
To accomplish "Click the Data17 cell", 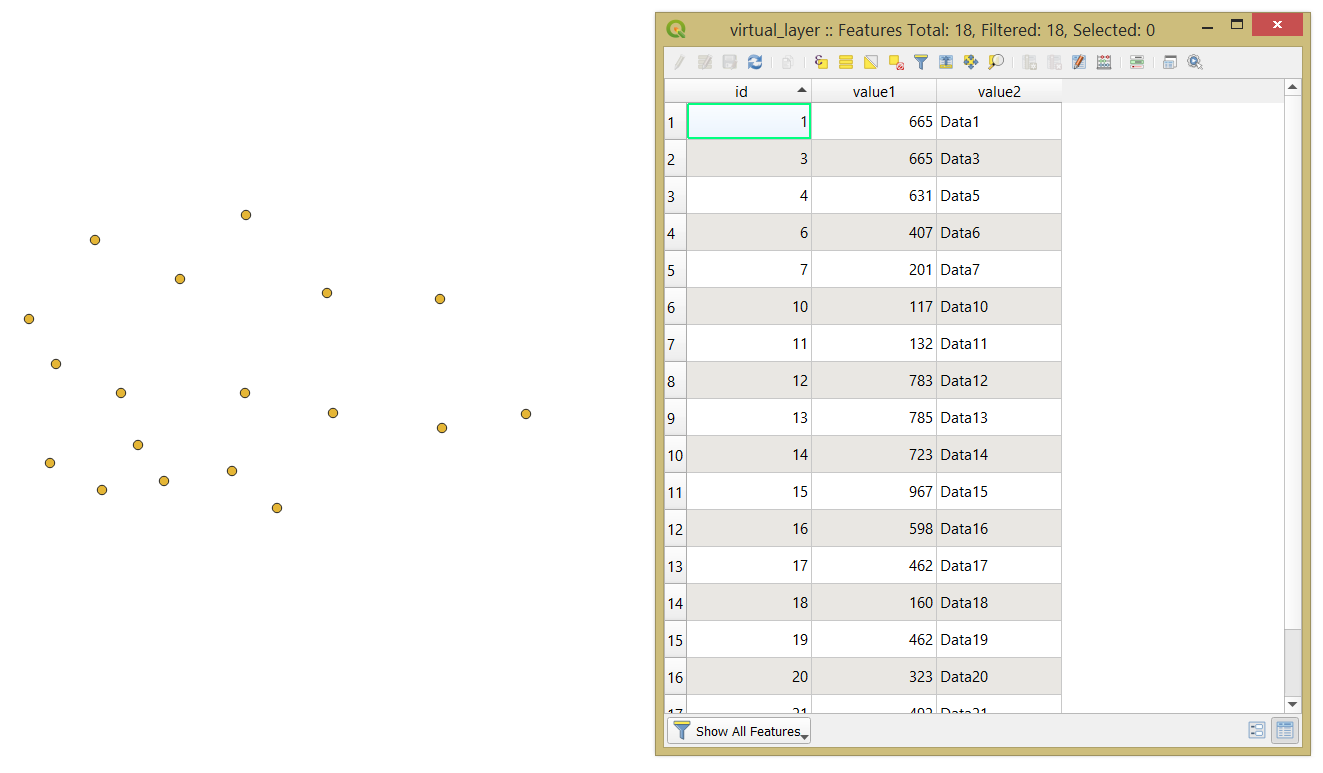I will [999, 566].
